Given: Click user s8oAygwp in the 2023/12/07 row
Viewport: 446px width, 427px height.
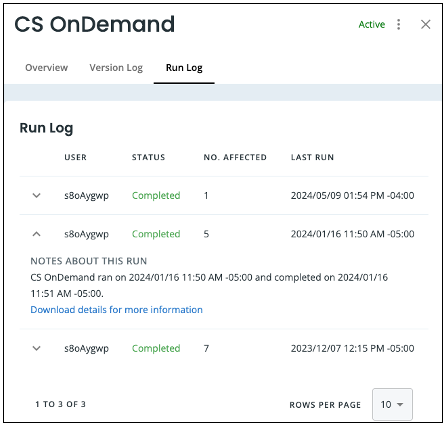Looking at the screenshot, I should point(86,349).
